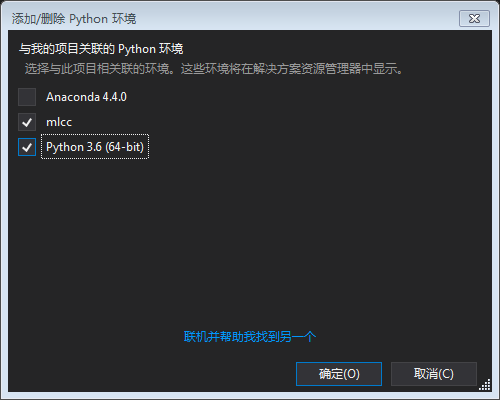Viewport: 500px width, 400px height.
Task: Click the empty box left of Anaconda
Action: 27,97
